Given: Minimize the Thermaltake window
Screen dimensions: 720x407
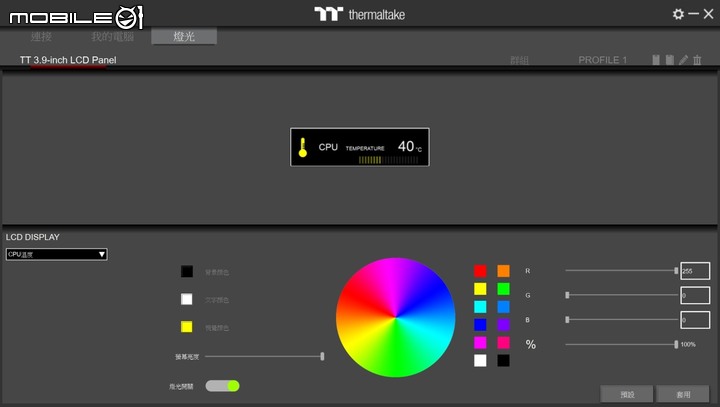Looking at the screenshot, I should click(x=693, y=14).
